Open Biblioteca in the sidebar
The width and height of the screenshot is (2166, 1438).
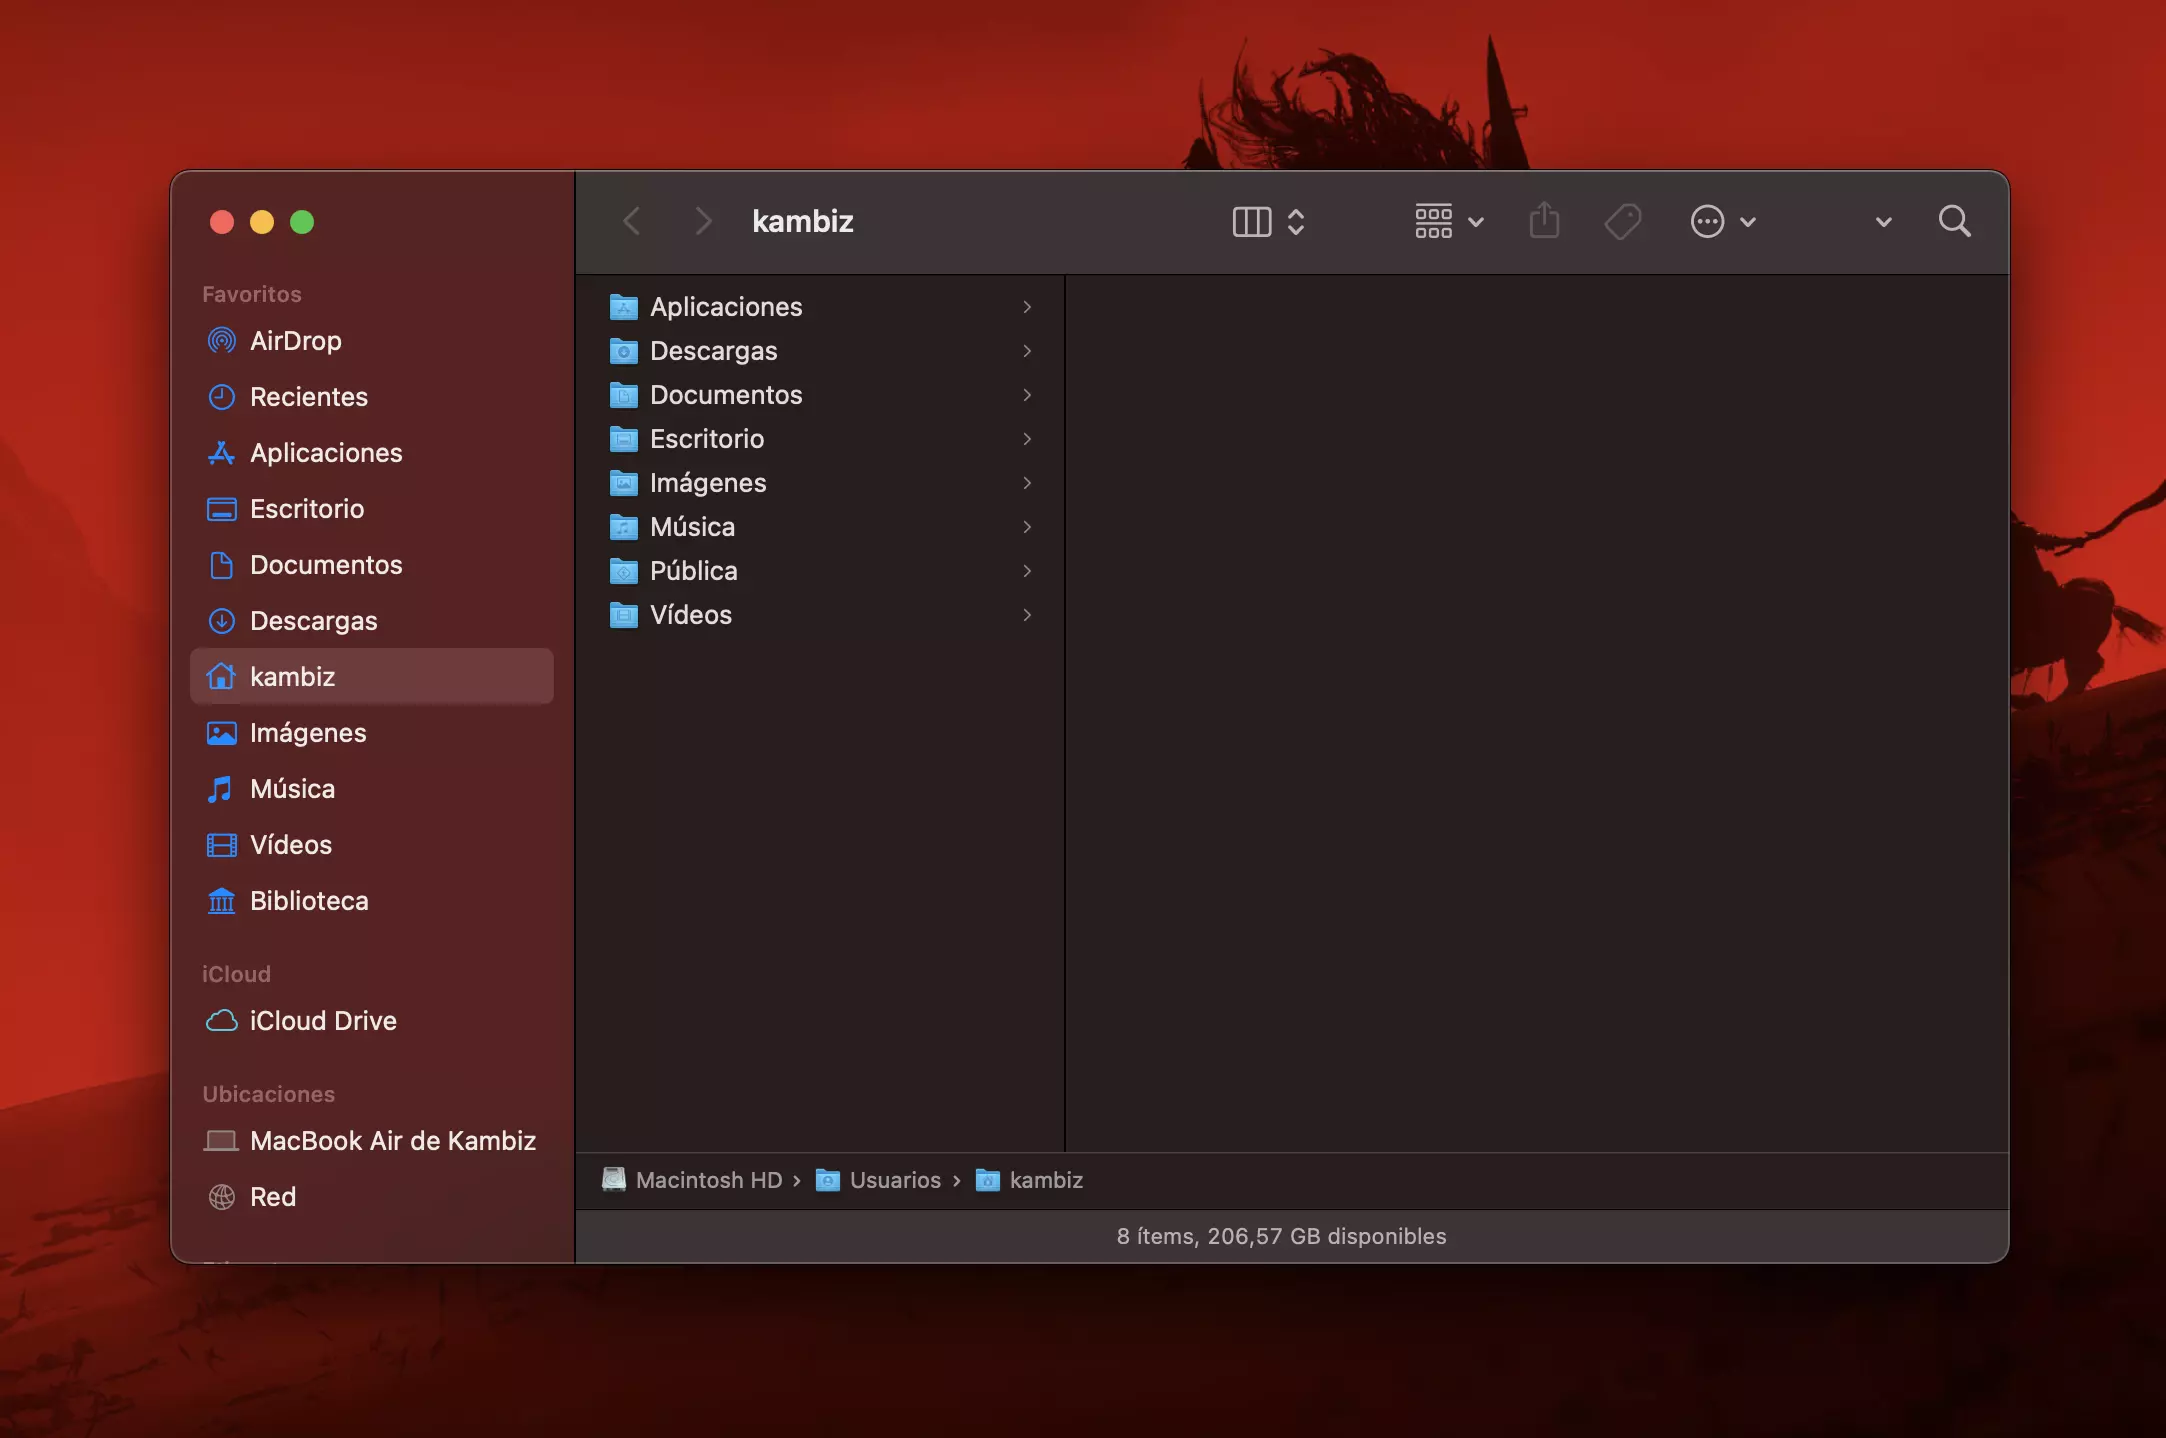tap(371, 901)
